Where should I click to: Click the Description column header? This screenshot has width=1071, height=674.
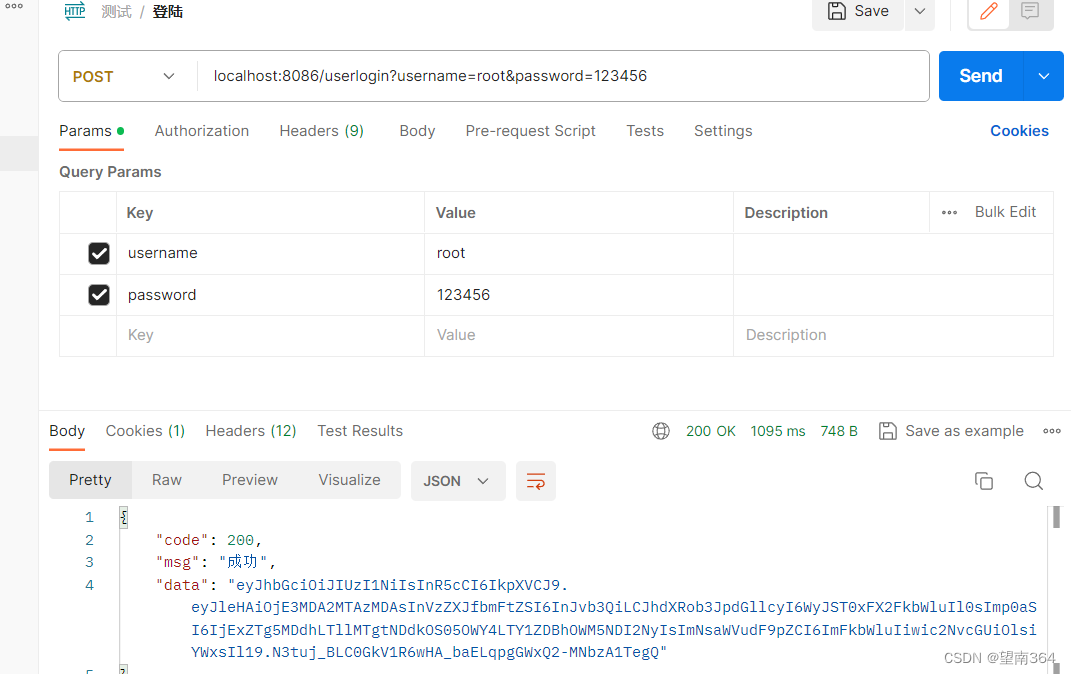click(785, 213)
